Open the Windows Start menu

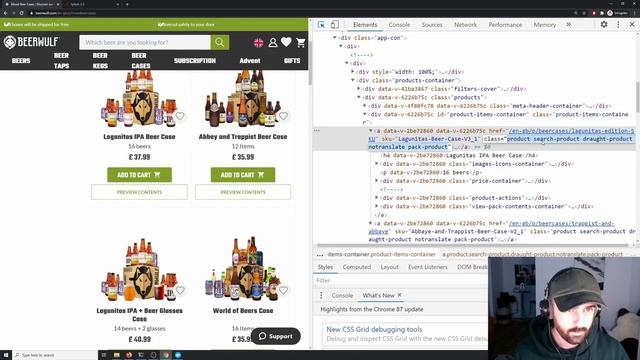[x=6, y=355]
